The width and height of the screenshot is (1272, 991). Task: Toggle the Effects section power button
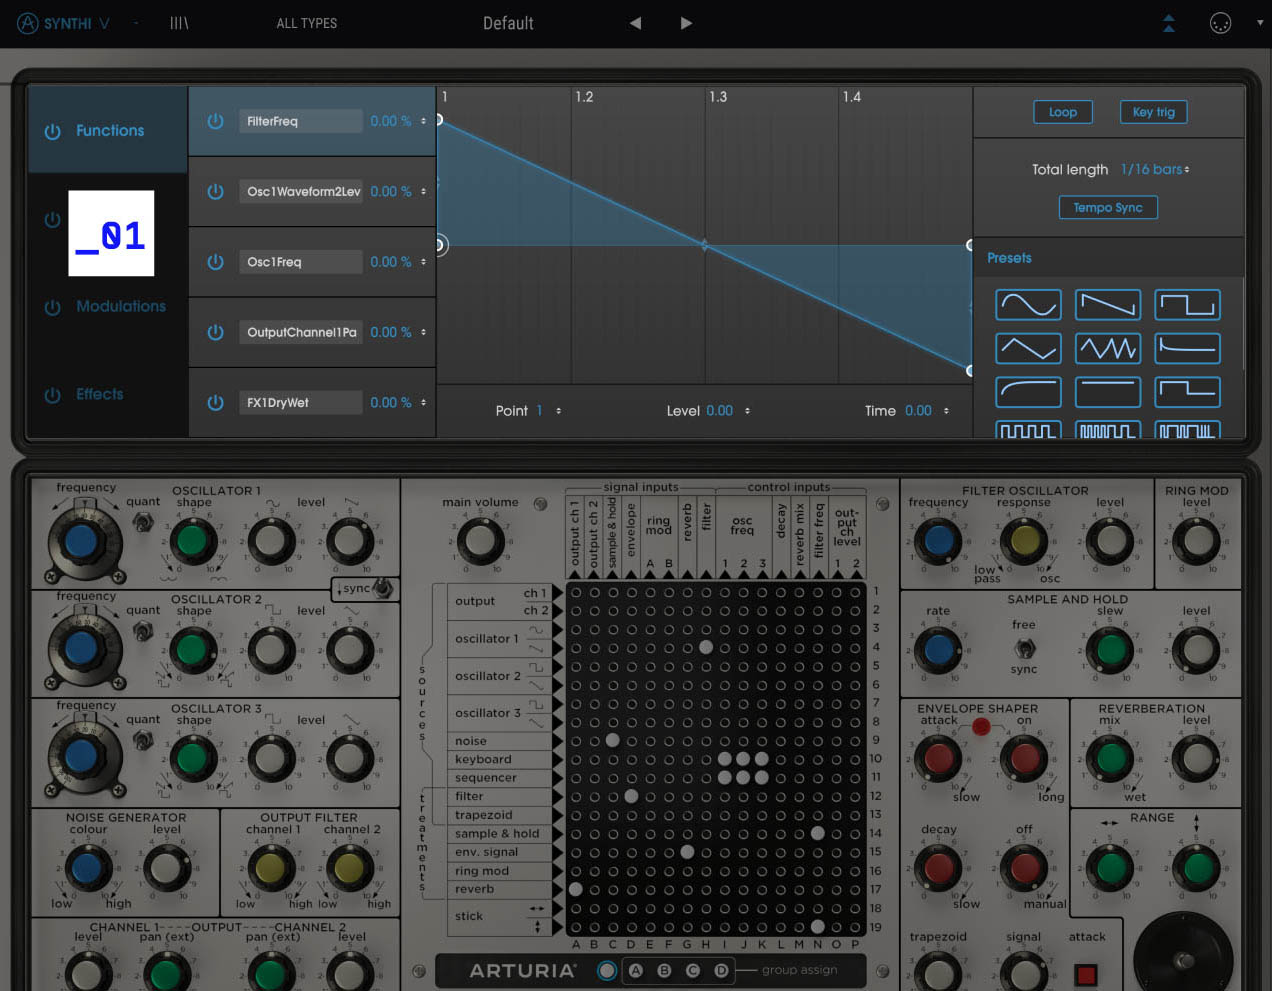(52, 395)
